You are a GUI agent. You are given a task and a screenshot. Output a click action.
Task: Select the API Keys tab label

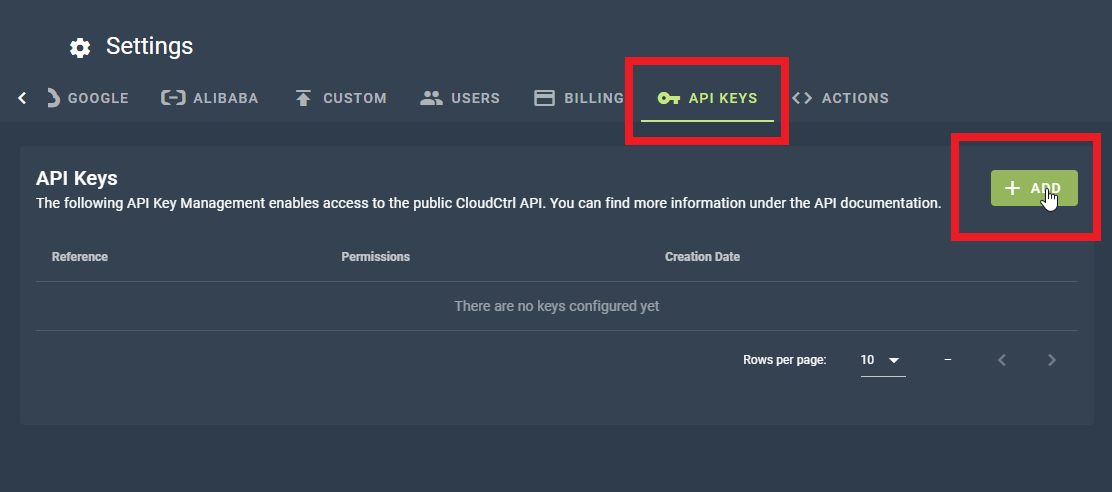coord(723,98)
